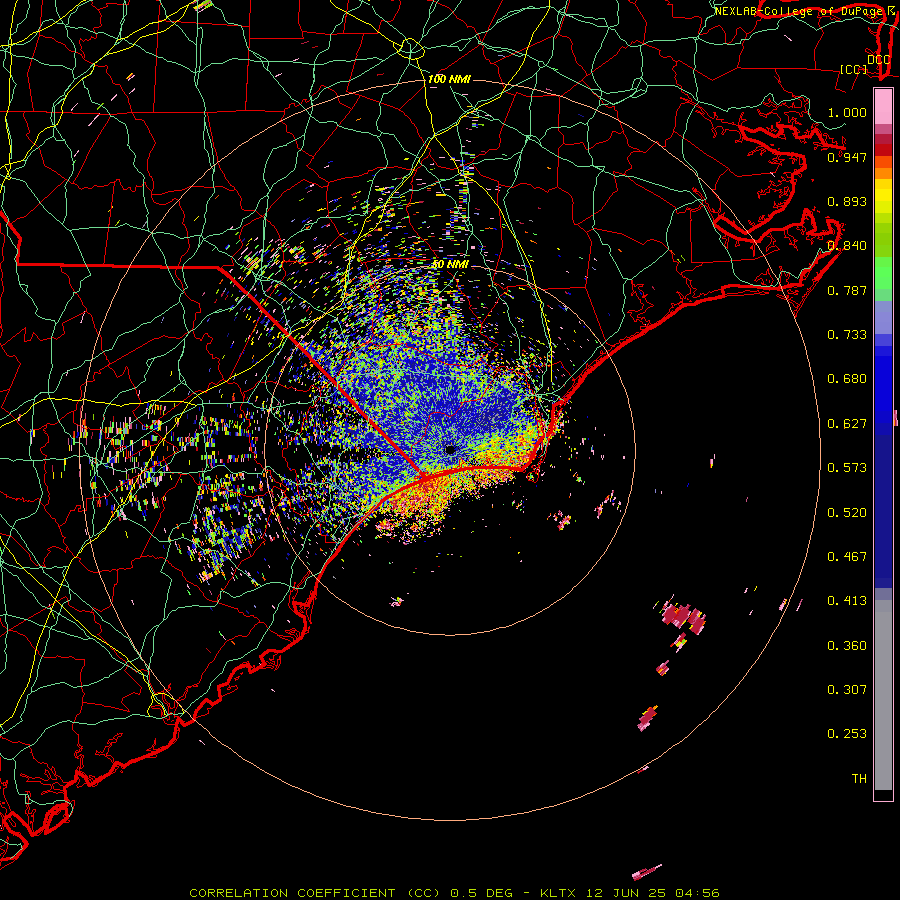
Task: Click the DCC product label
Action: (x=878, y=60)
